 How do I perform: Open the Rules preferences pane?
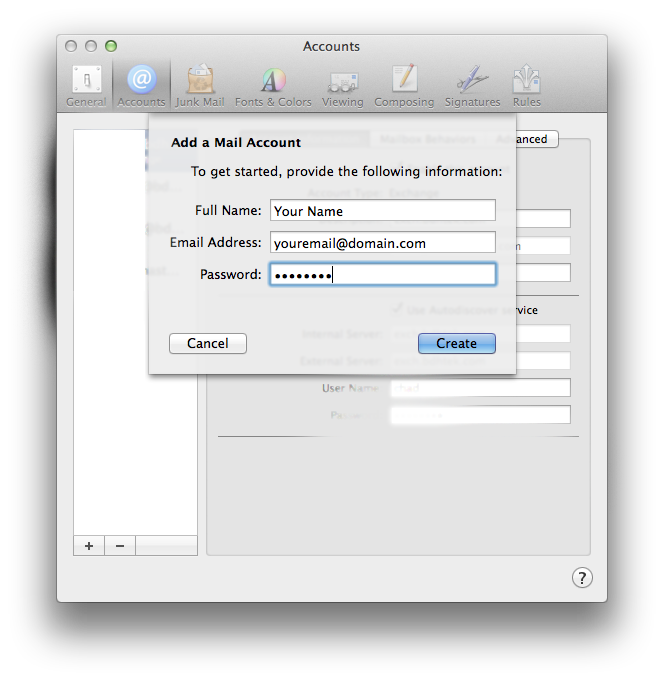527,86
